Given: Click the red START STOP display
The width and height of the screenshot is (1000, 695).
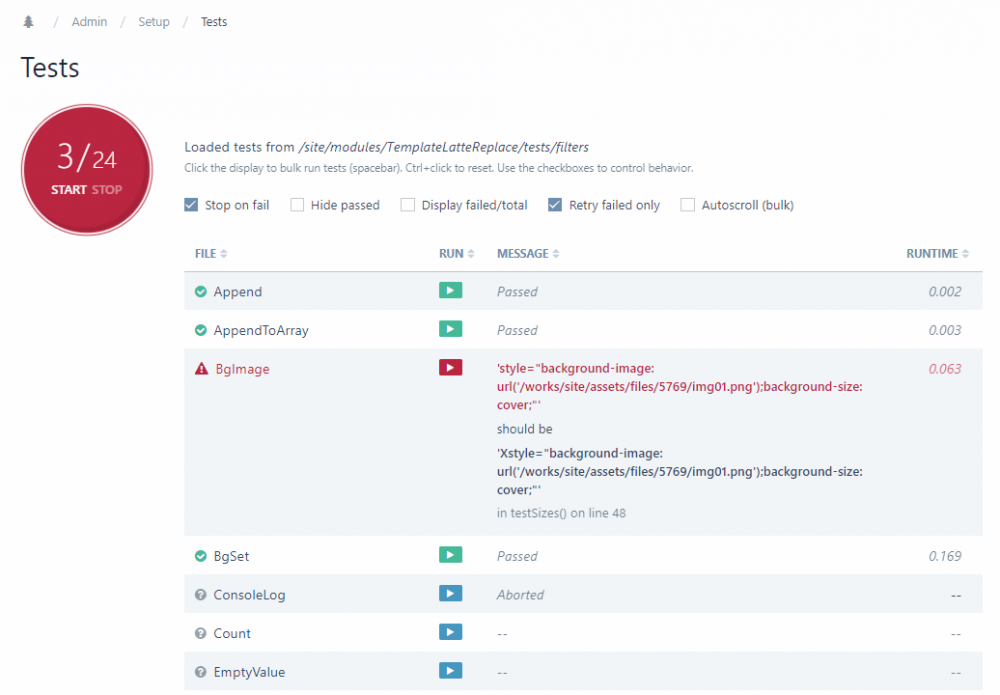Looking at the screenshot, I should [87, 169].
